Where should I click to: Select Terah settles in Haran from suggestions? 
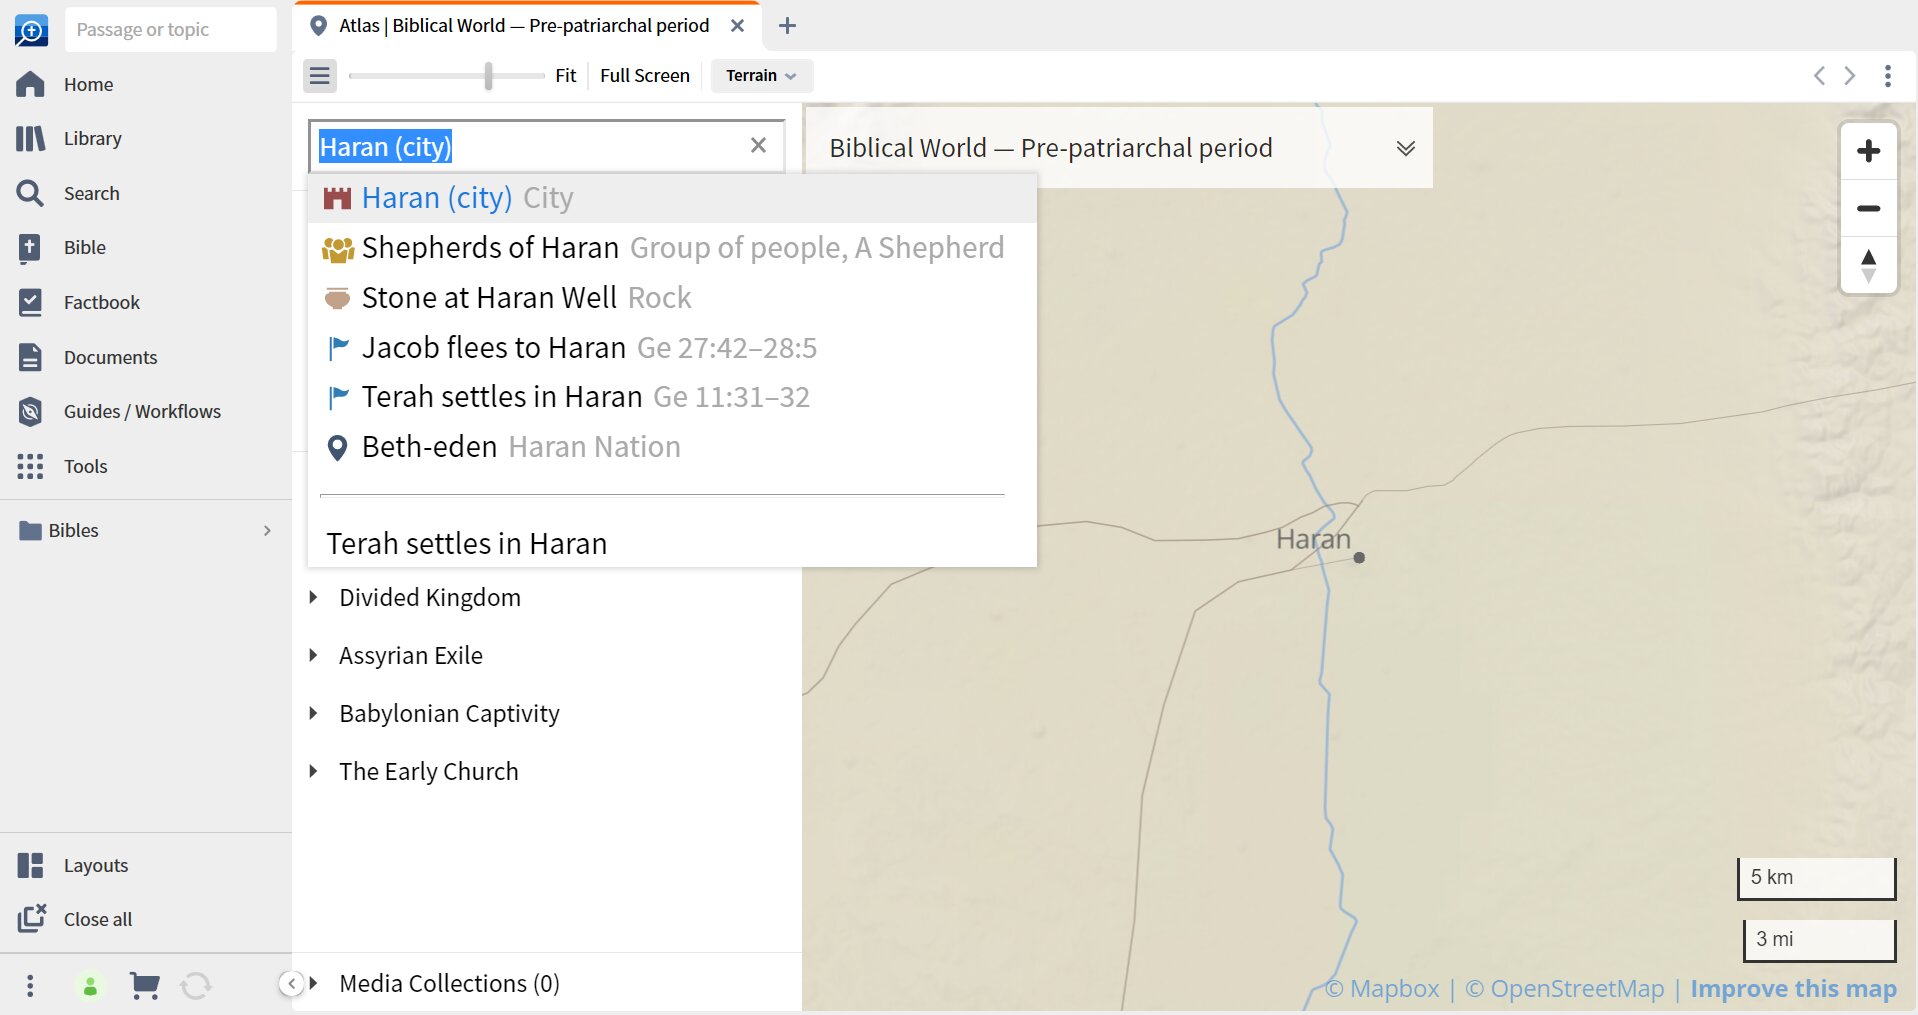pyautogui.click(x=500, y=396)
